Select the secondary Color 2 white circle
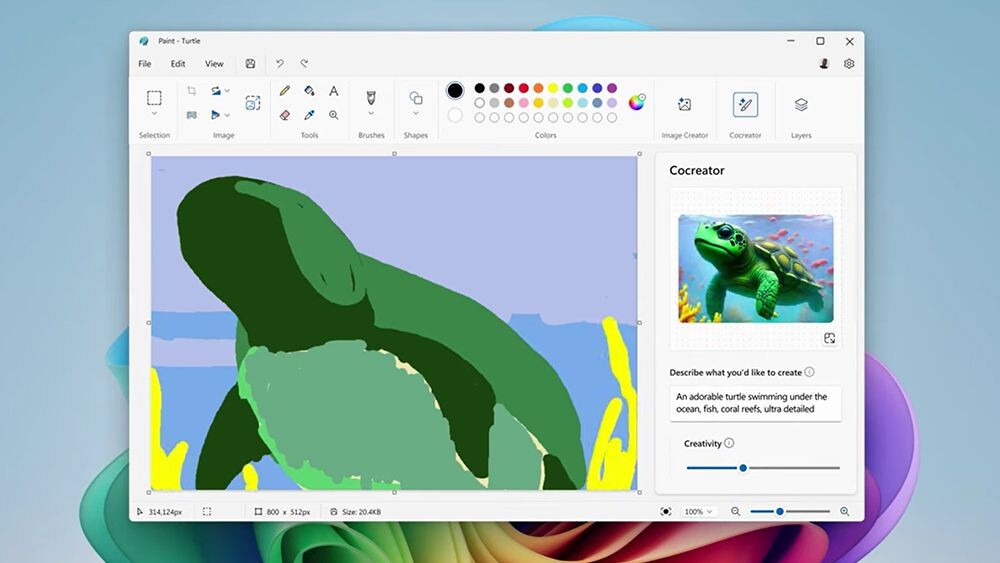Viewport: 1000px width, 563px height. pyautogui.click(x=455, y=115)
